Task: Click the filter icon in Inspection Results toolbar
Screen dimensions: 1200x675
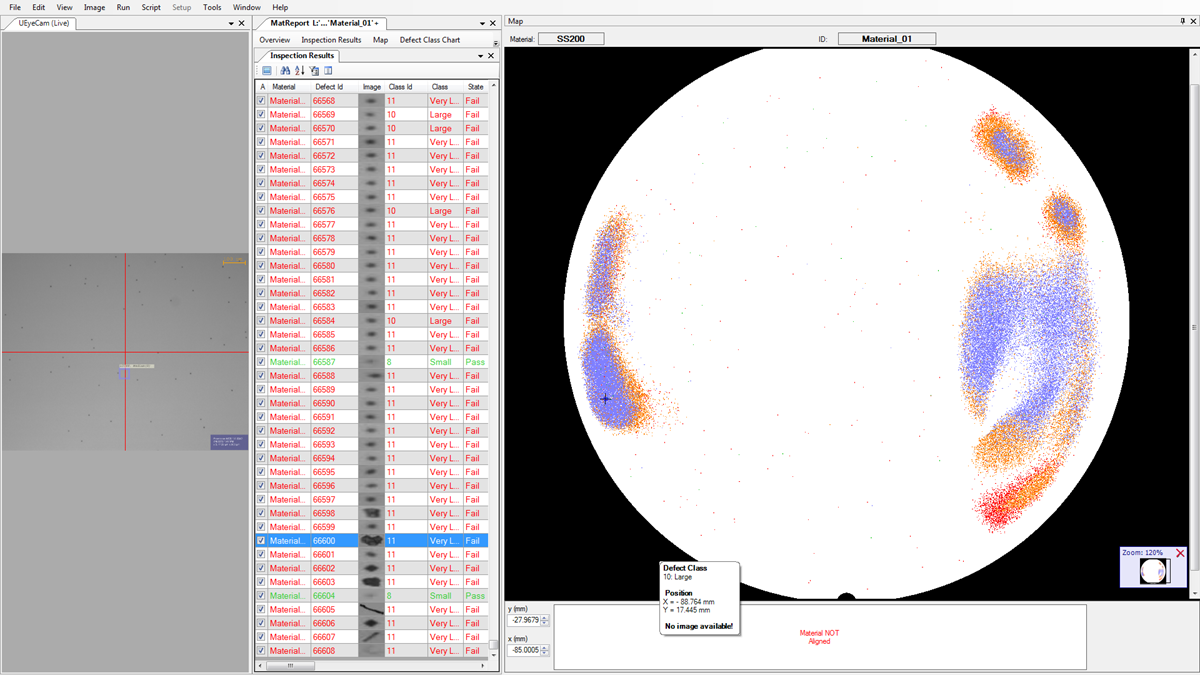Action: coord(314,71)
